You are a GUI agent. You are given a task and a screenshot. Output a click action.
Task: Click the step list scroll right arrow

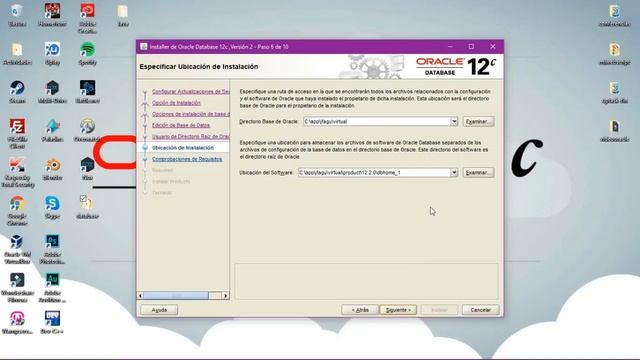(226, 296)
